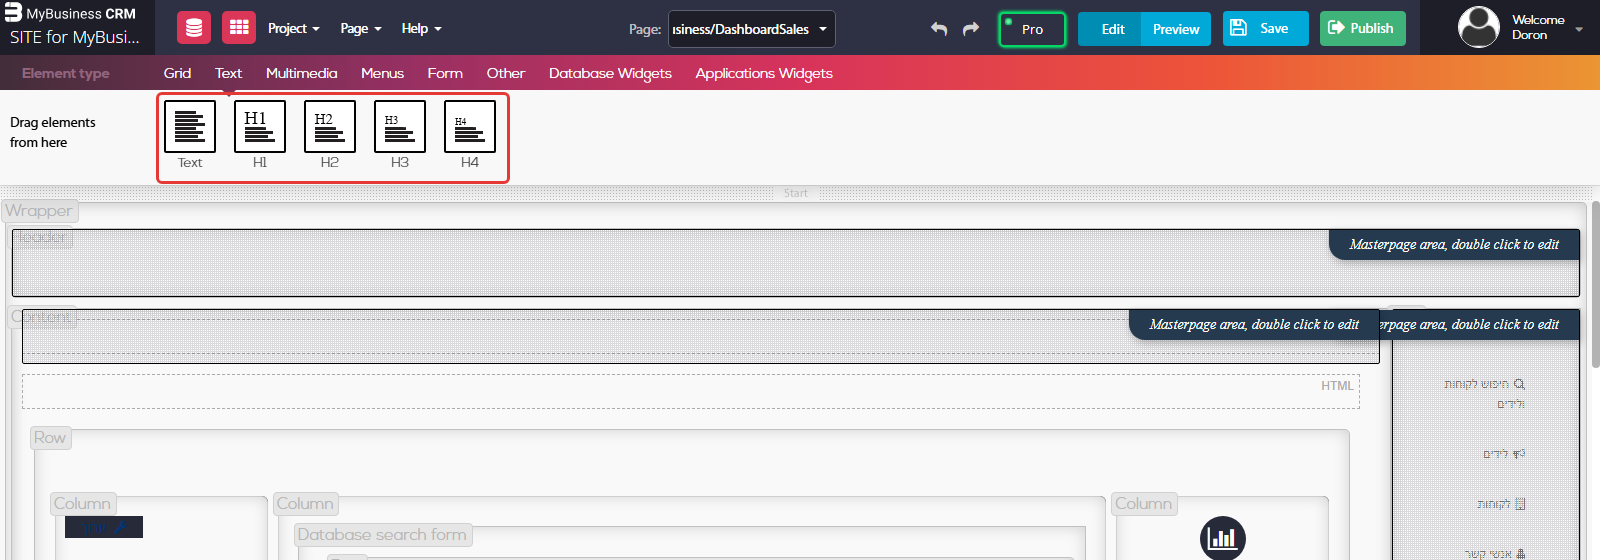1600x560 pixels.
Task: Click the Save button
Action: pyautogui.click(x=1265, y=28)
